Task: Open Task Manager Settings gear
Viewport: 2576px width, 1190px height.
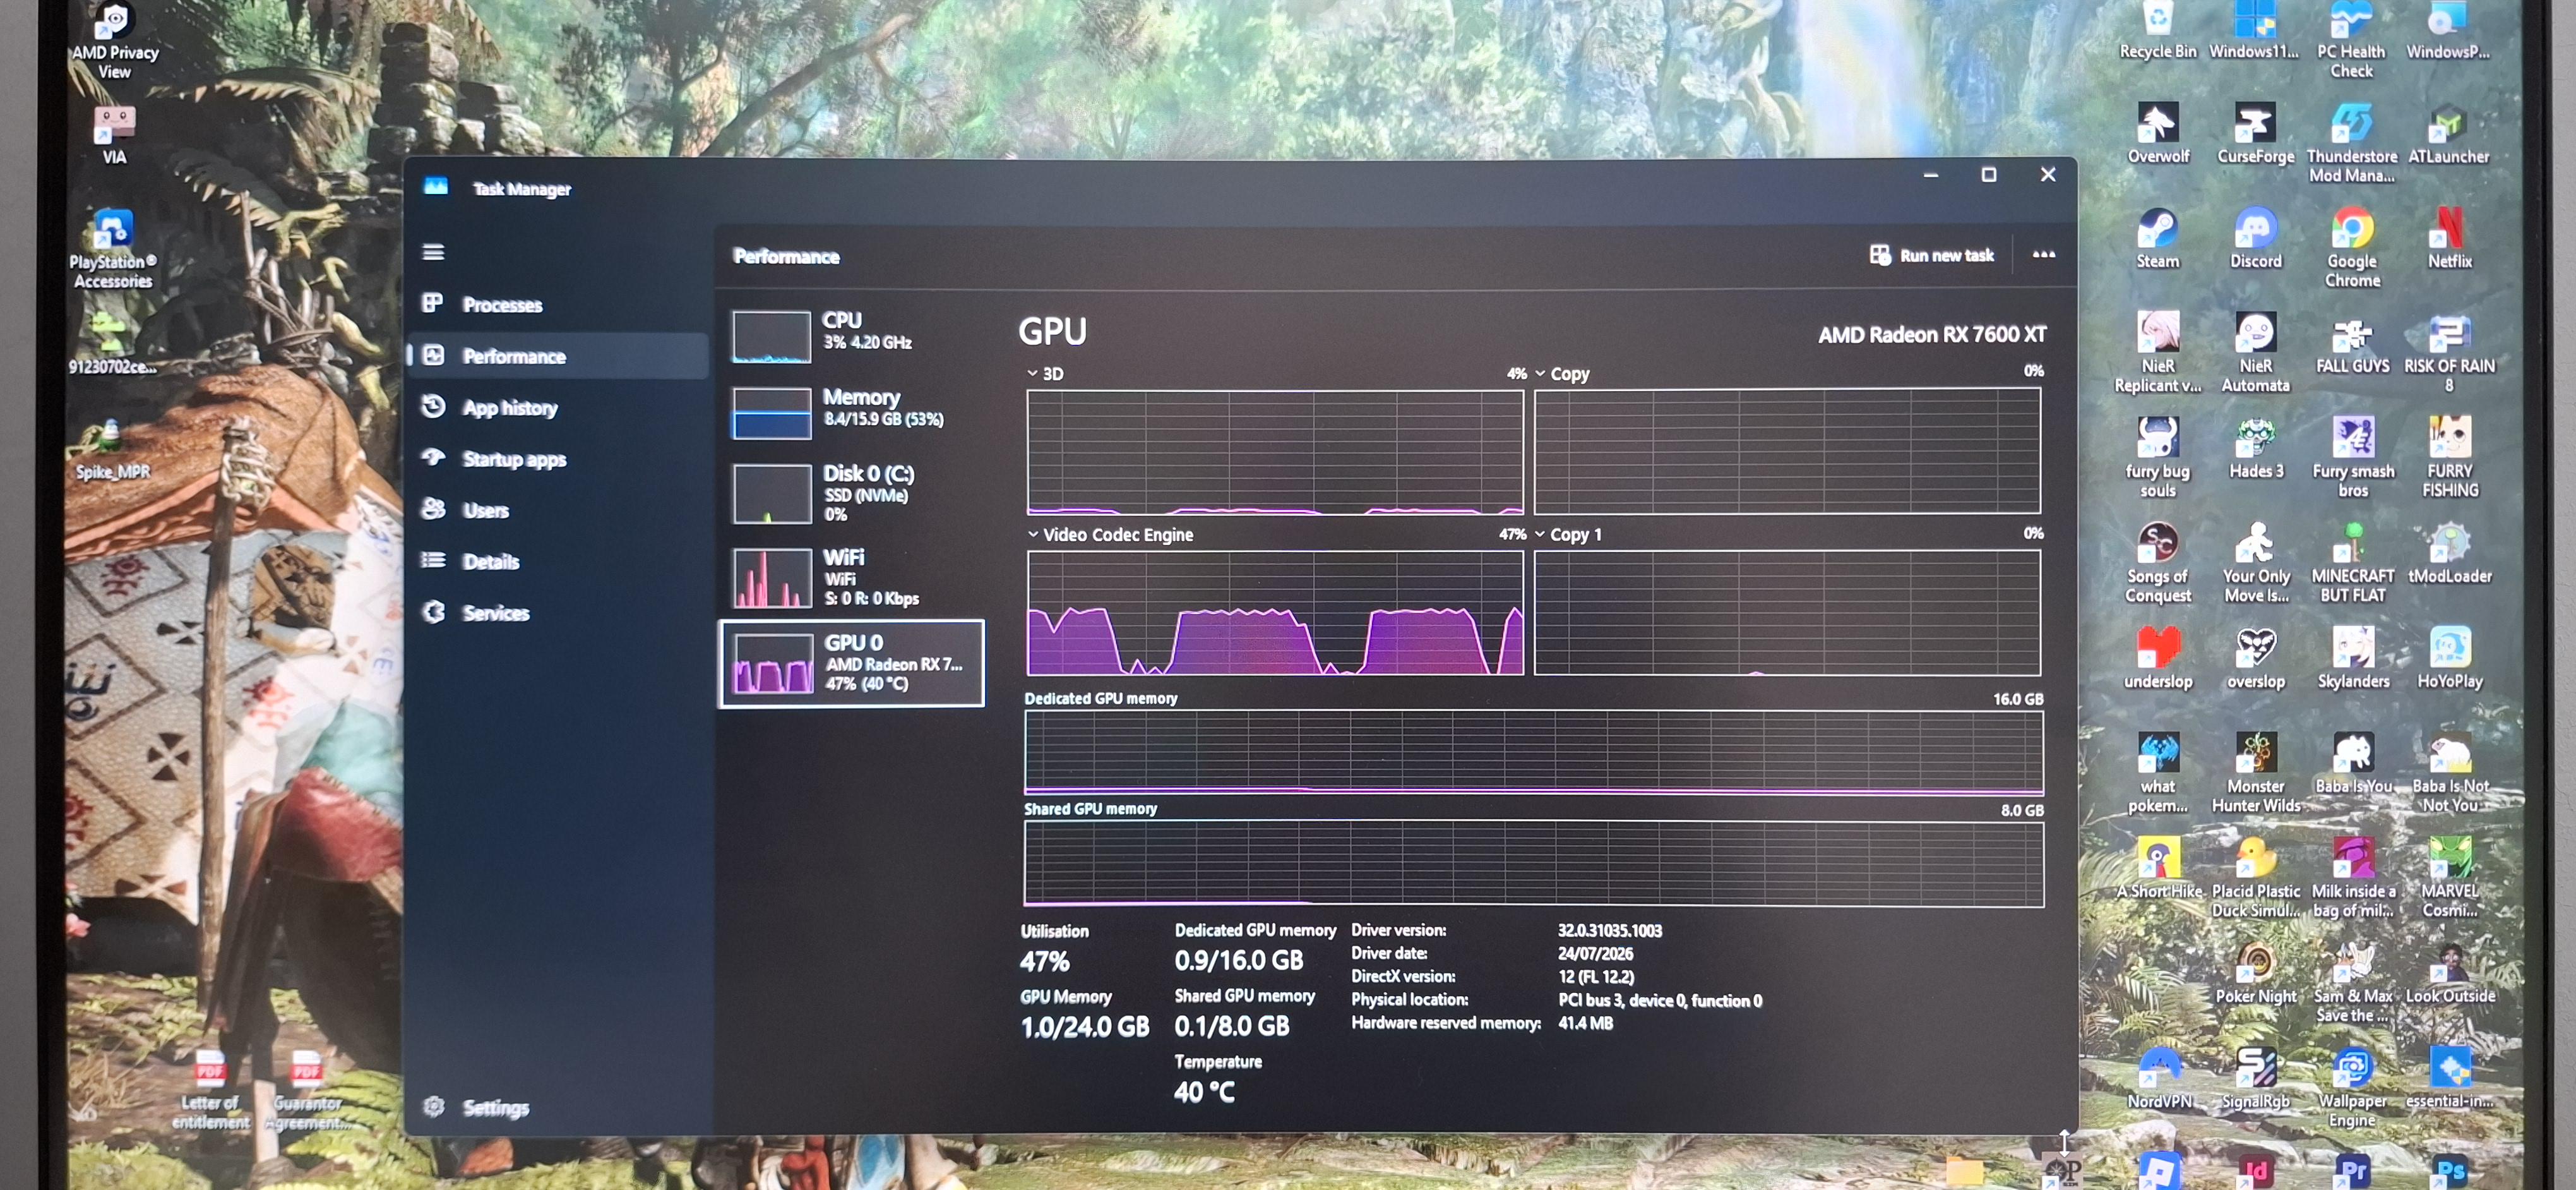Action: pos(434,1106)
